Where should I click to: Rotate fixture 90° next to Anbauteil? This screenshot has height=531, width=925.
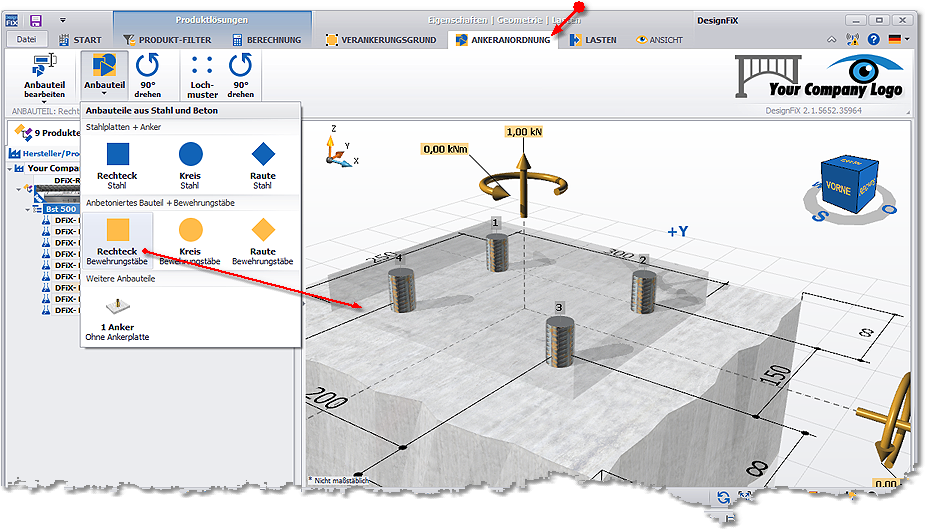[147, 75]
